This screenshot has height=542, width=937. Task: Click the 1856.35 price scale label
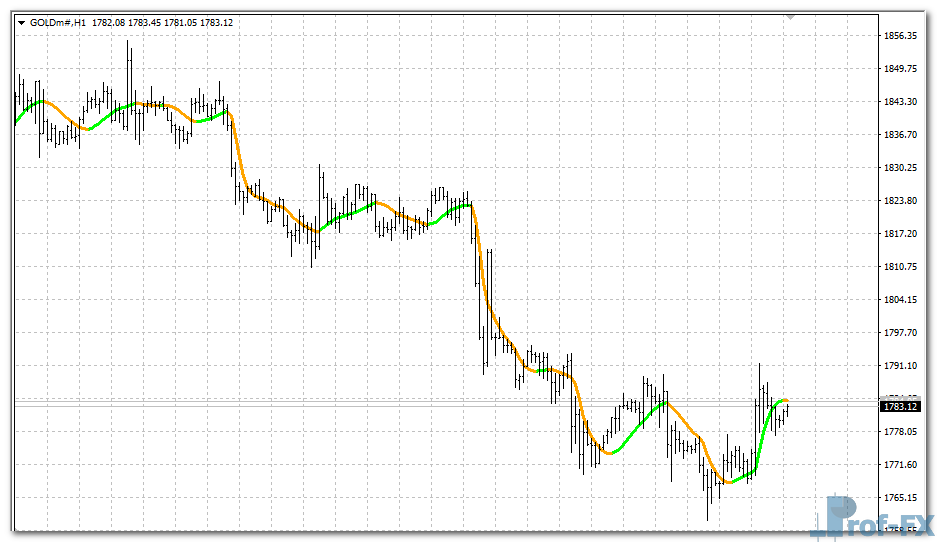coord(901,36)
